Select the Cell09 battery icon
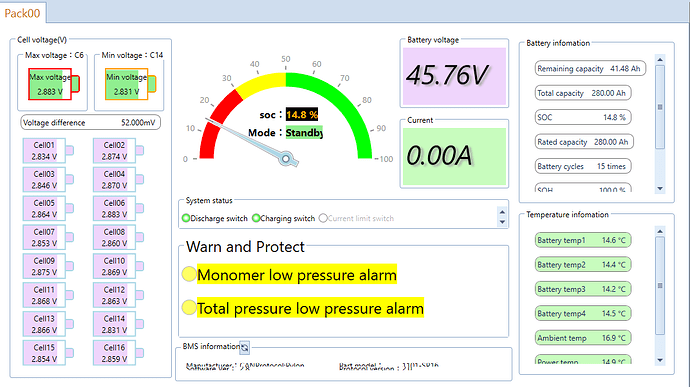The height and width of the screenshot is (387, 690). [x=48, y=266]
